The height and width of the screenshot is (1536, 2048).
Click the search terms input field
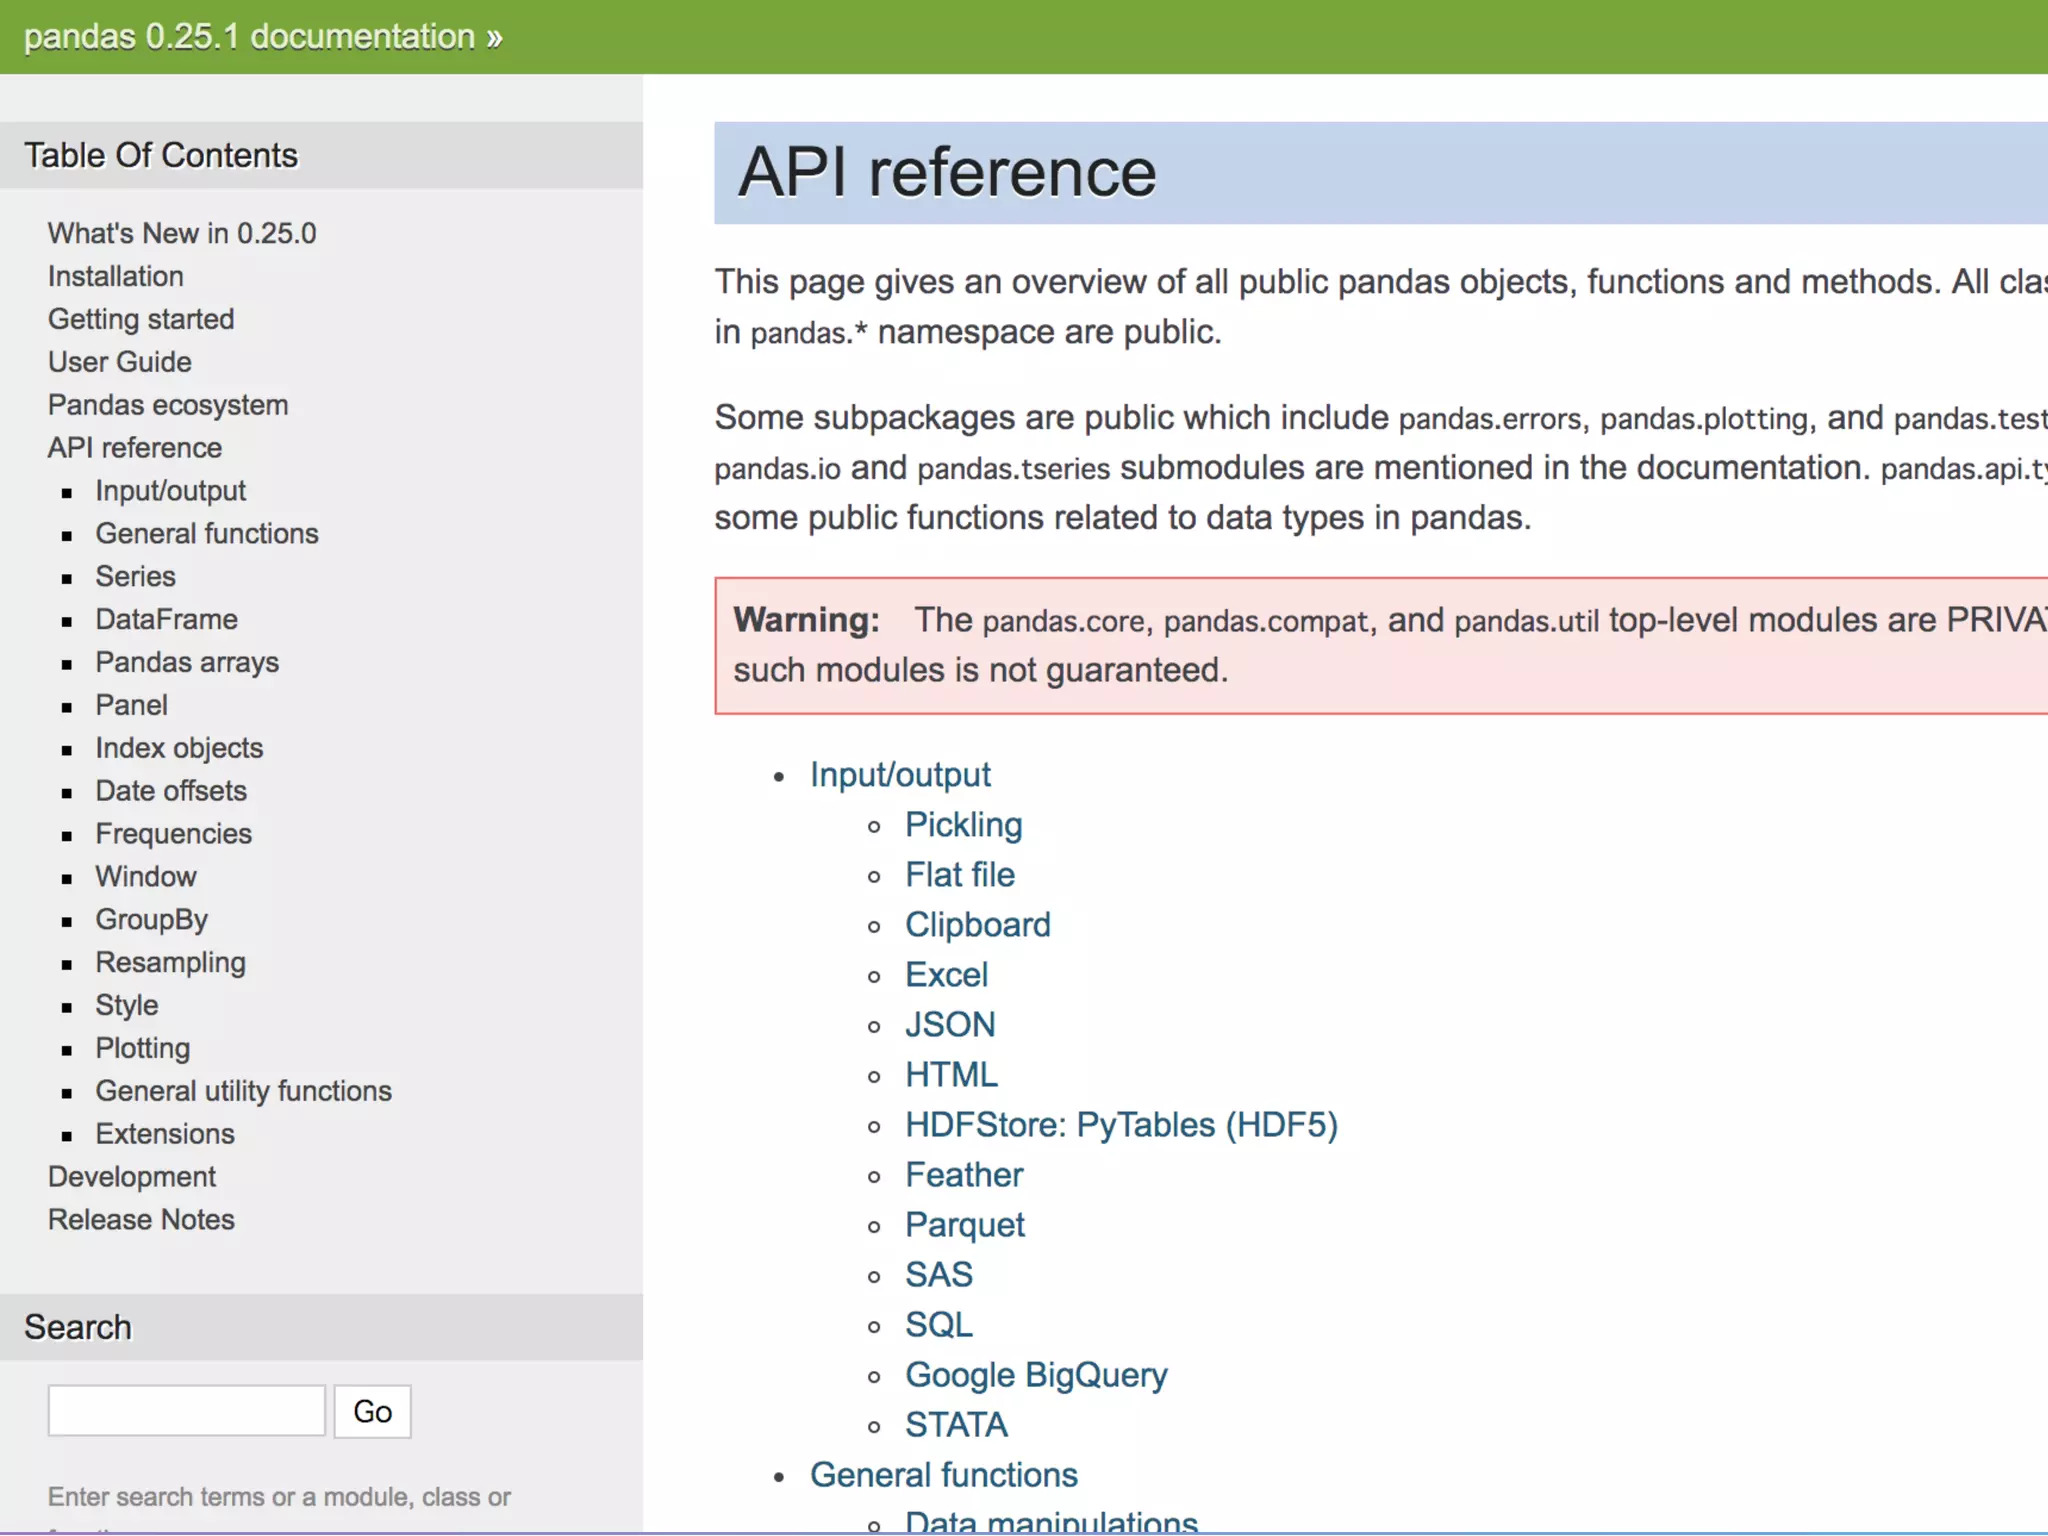tap(186, 1411)
